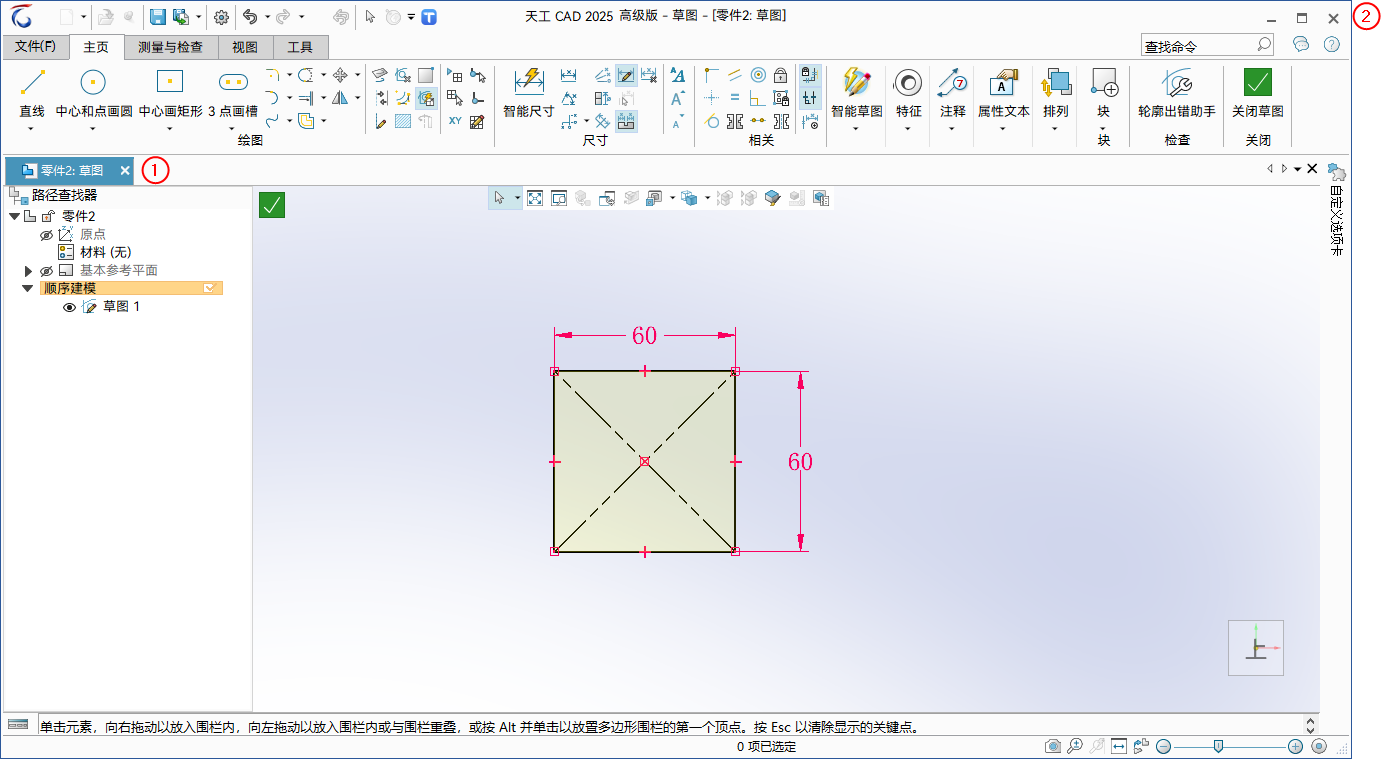Toggle the highlighted dimension axis option
Viewport: 1382px width, 759px height.
(626, 121)
